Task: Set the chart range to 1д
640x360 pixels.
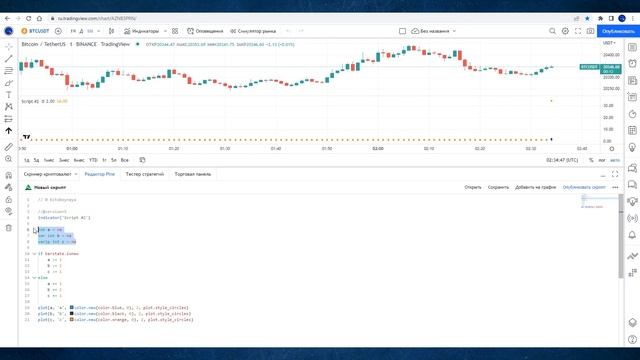Action: (27, 160)
